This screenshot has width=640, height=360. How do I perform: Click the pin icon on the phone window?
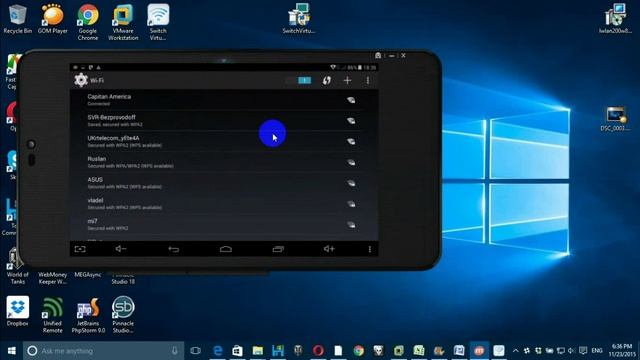click(378, 56)
